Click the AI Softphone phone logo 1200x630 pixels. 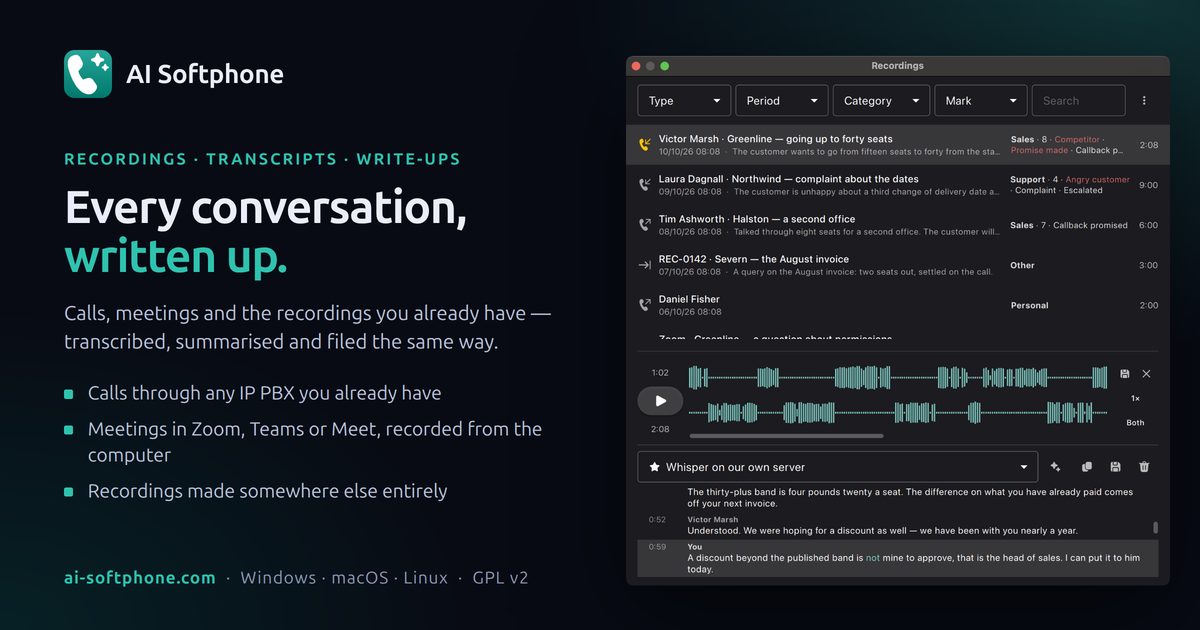[x=88, y=74]
